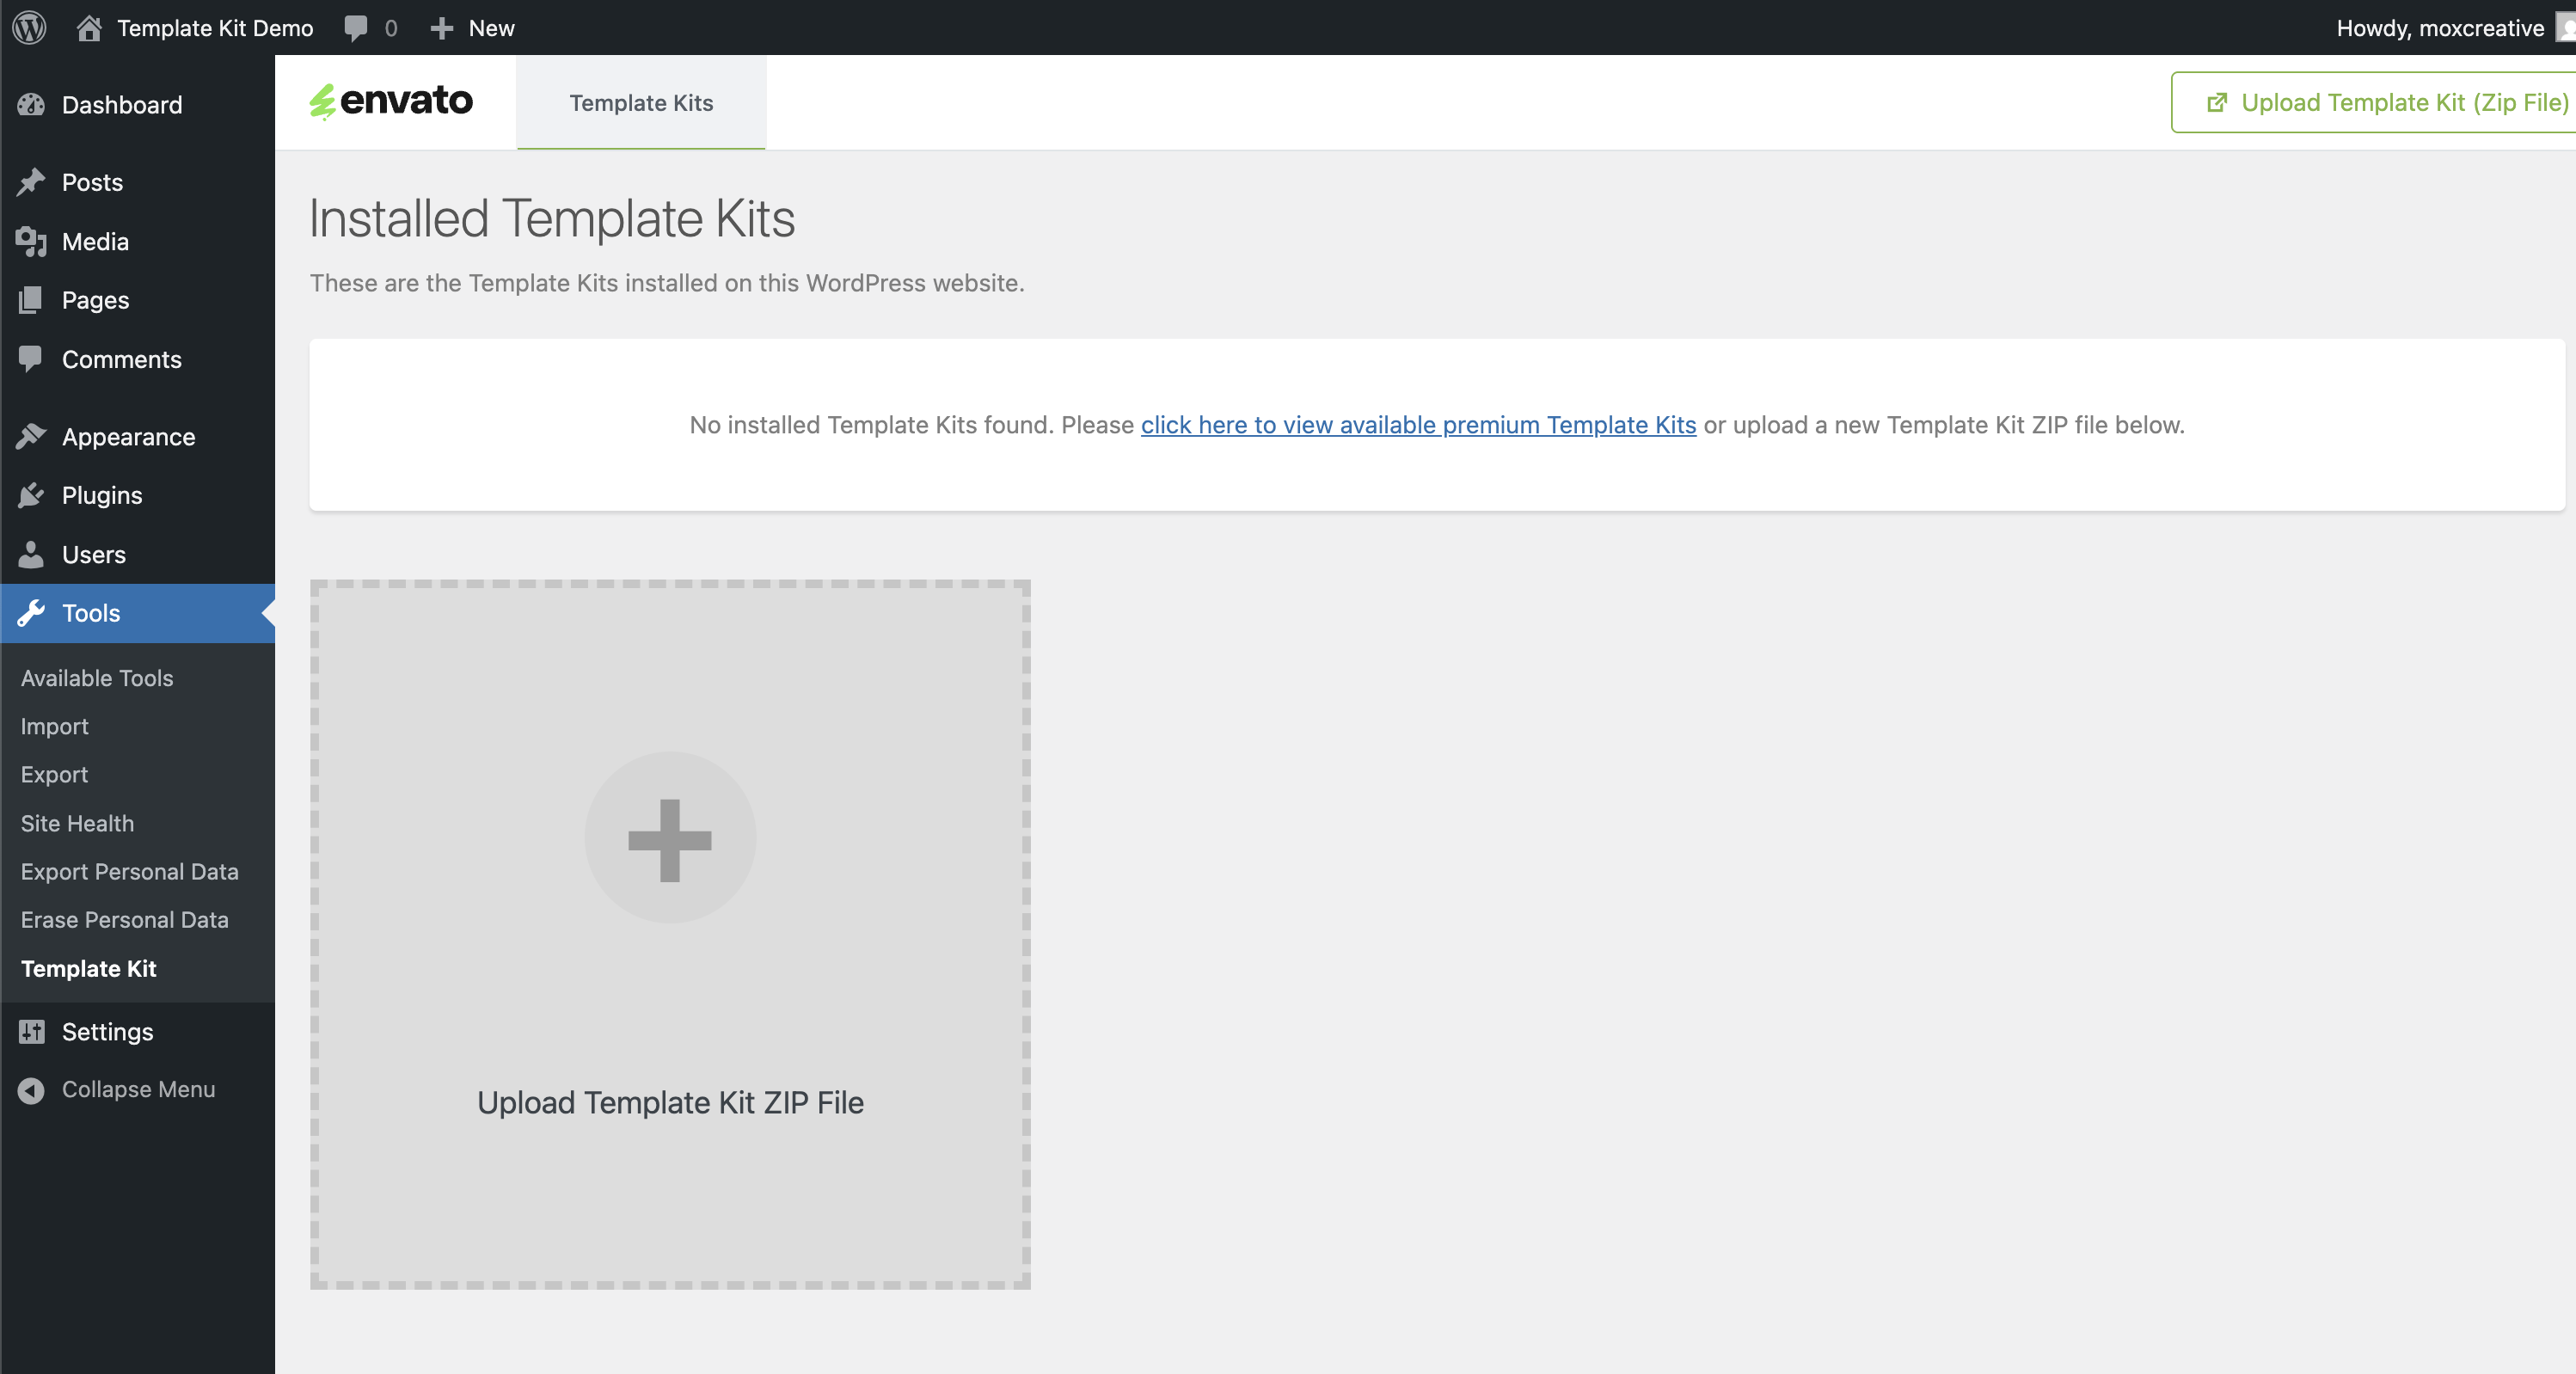Click the Envato logo

[391, 101]
